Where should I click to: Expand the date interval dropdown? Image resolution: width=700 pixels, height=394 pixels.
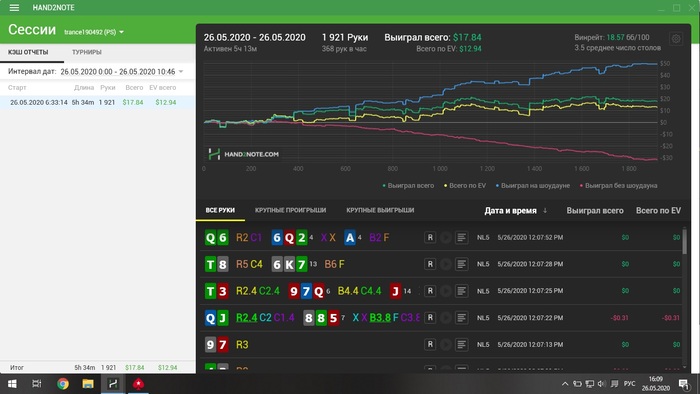181,71
